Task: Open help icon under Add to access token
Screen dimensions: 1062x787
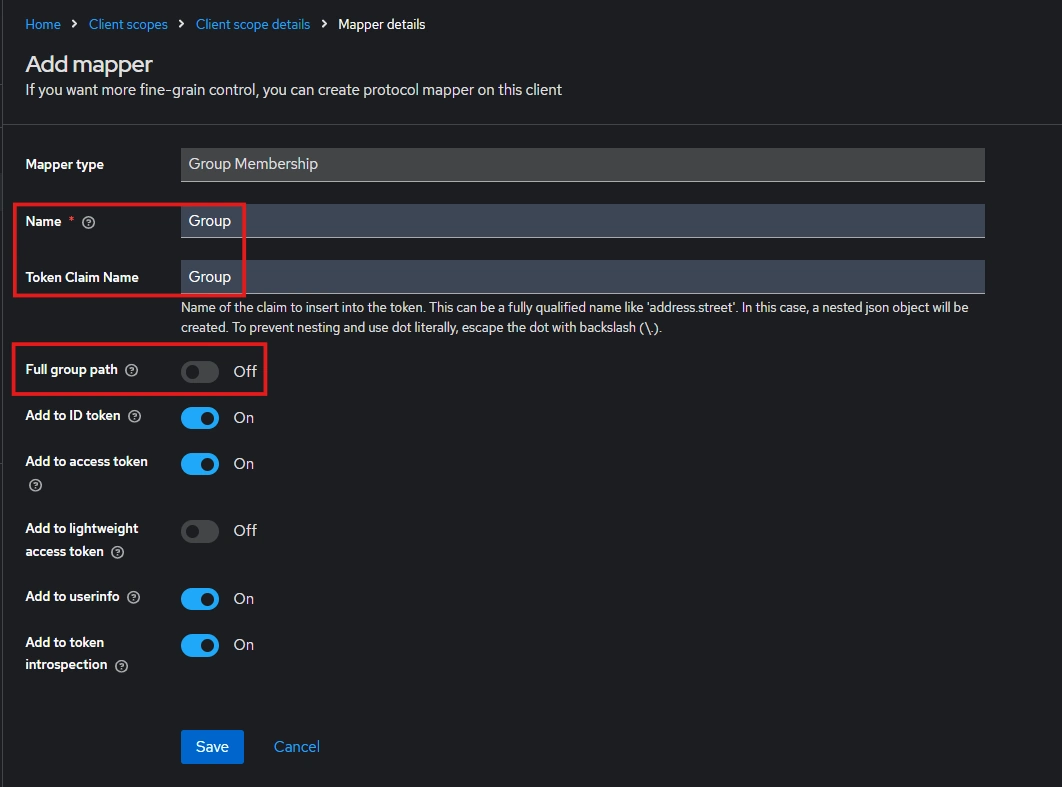Action: [x=35, y=485]
